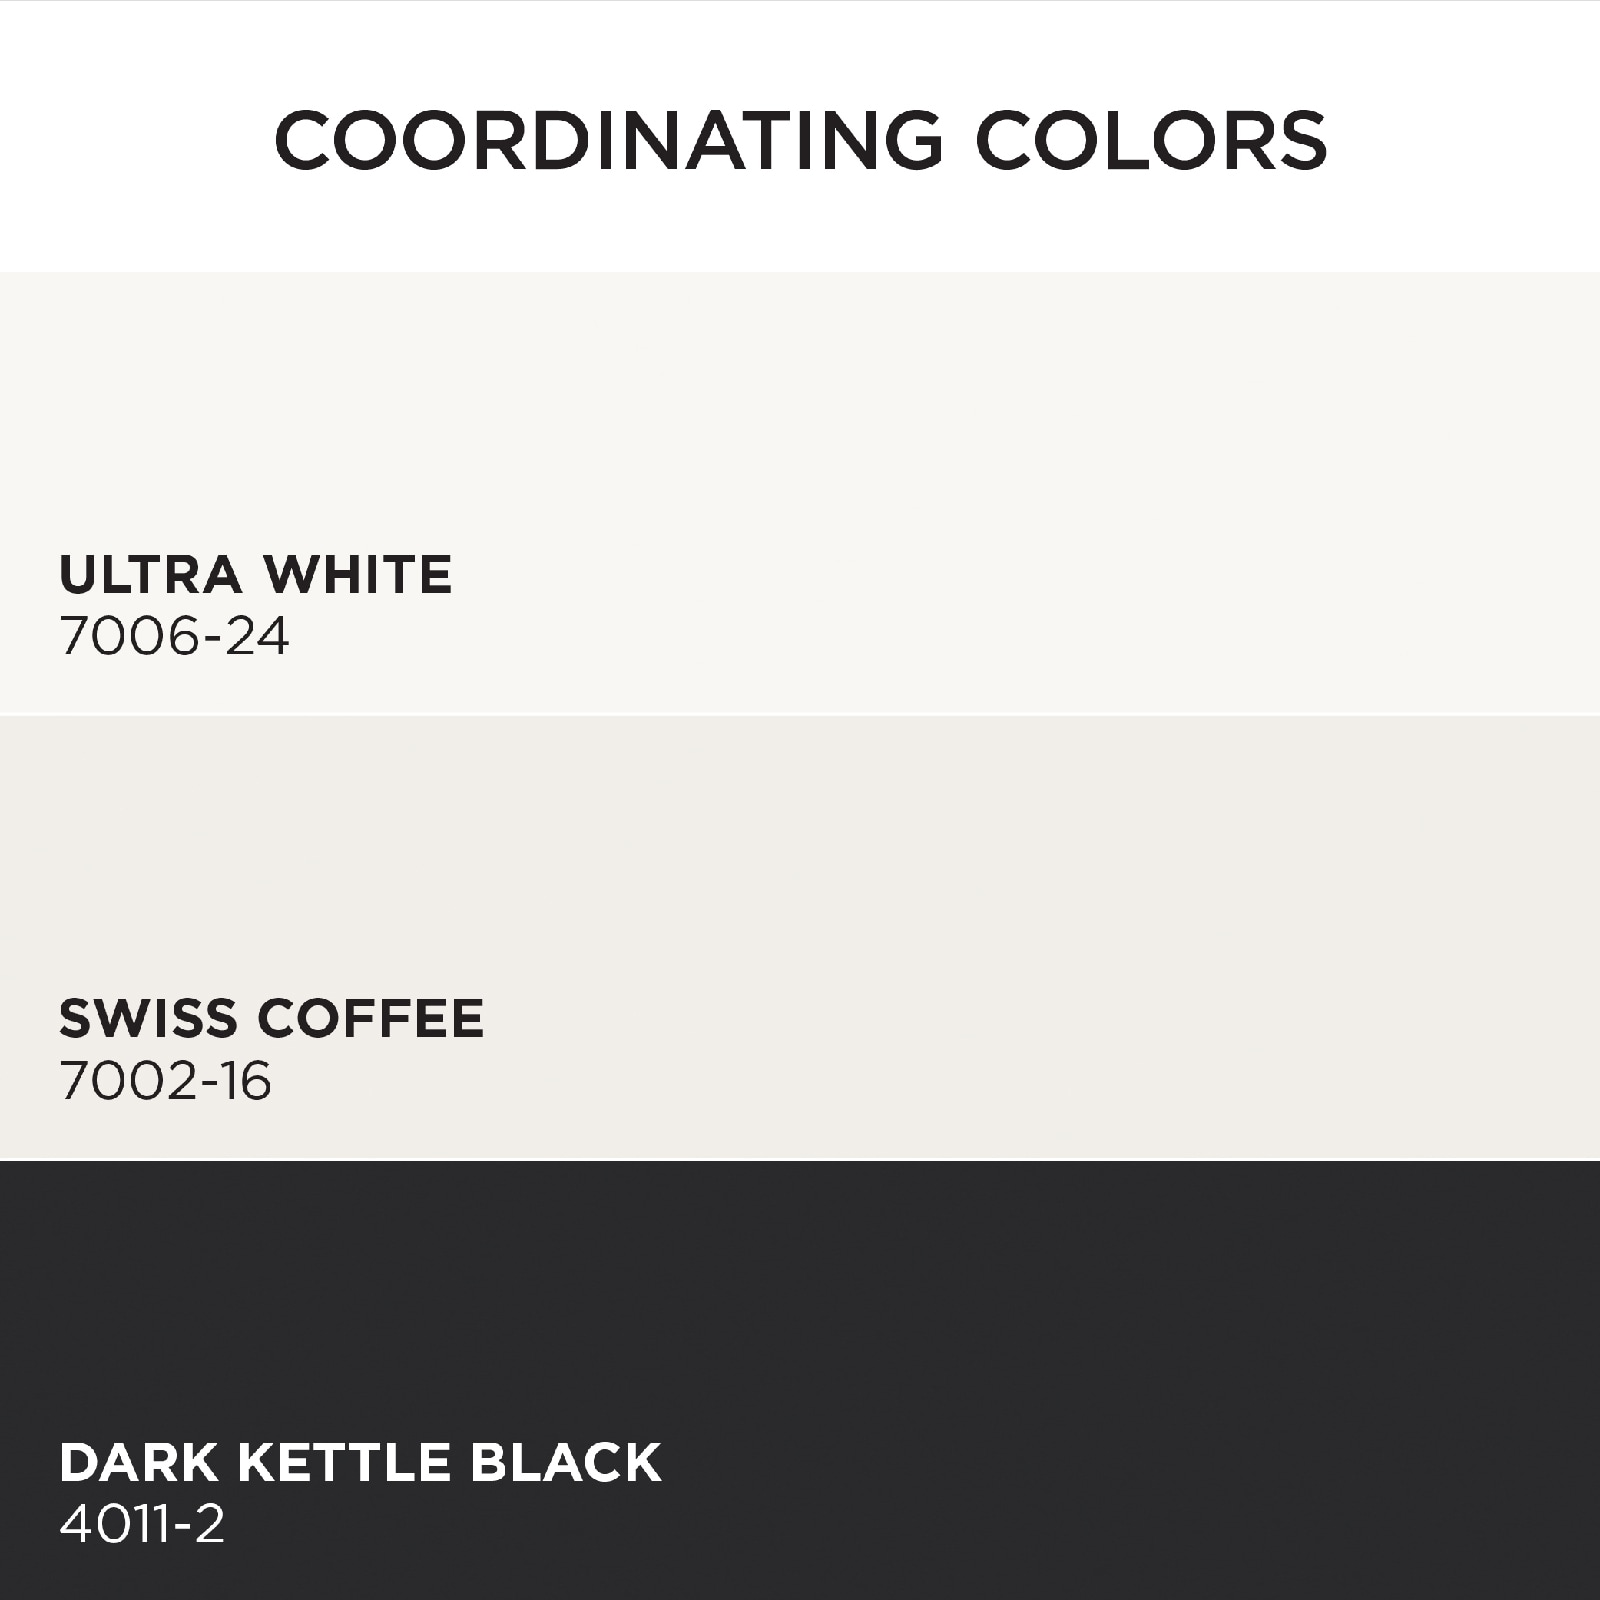Click the word COFFEE in the middle swatch
Image resolution: width=1600 pixels, height=1600 pixels.
370,1019
